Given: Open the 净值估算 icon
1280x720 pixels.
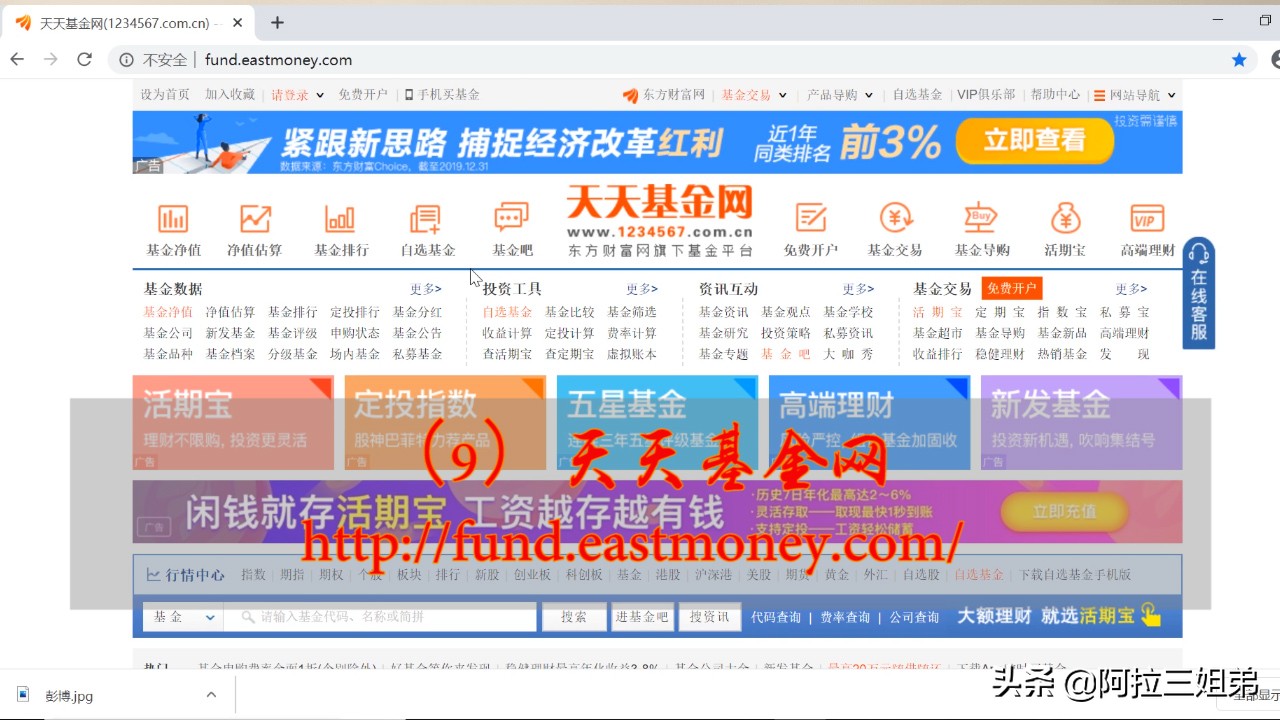Looking at the screenshot, I should 255,225.
